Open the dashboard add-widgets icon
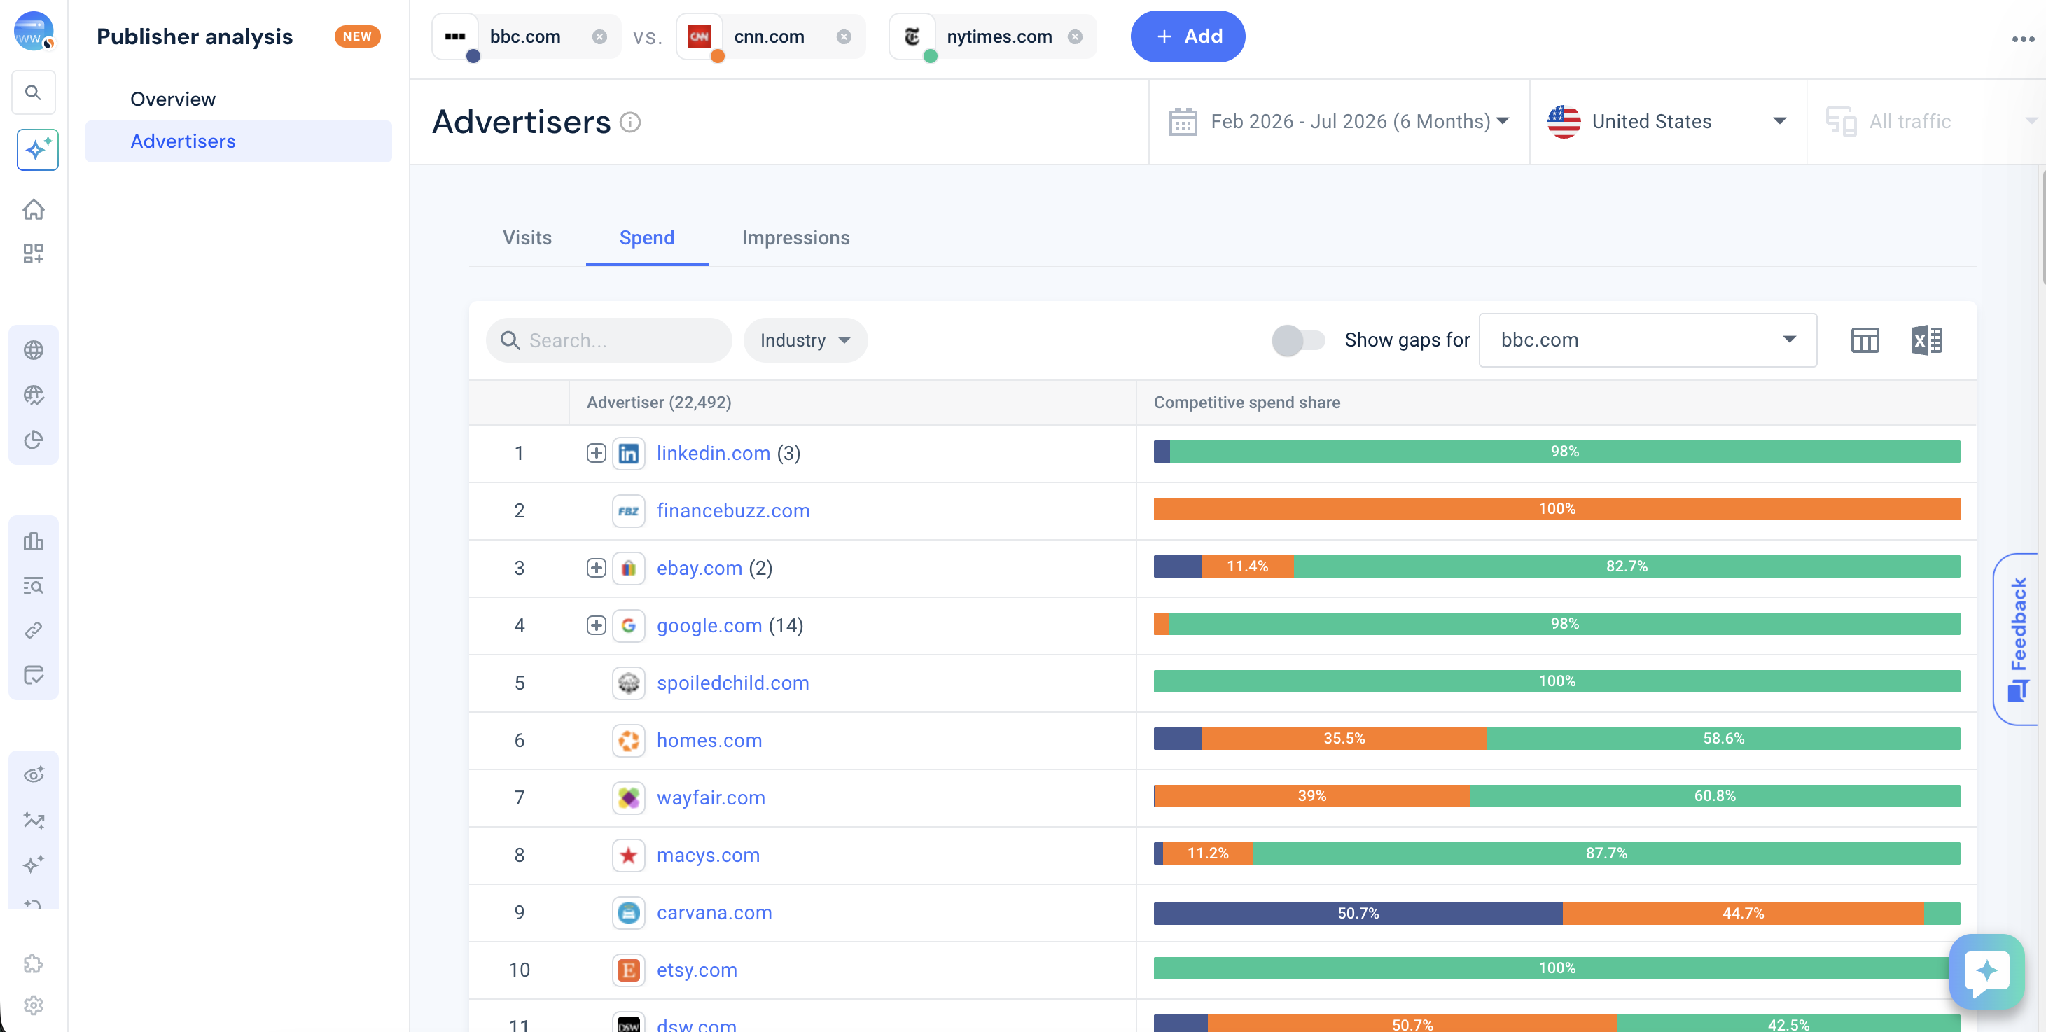The width and height of the screenshot is (2046, 1032). coord(34,254)
